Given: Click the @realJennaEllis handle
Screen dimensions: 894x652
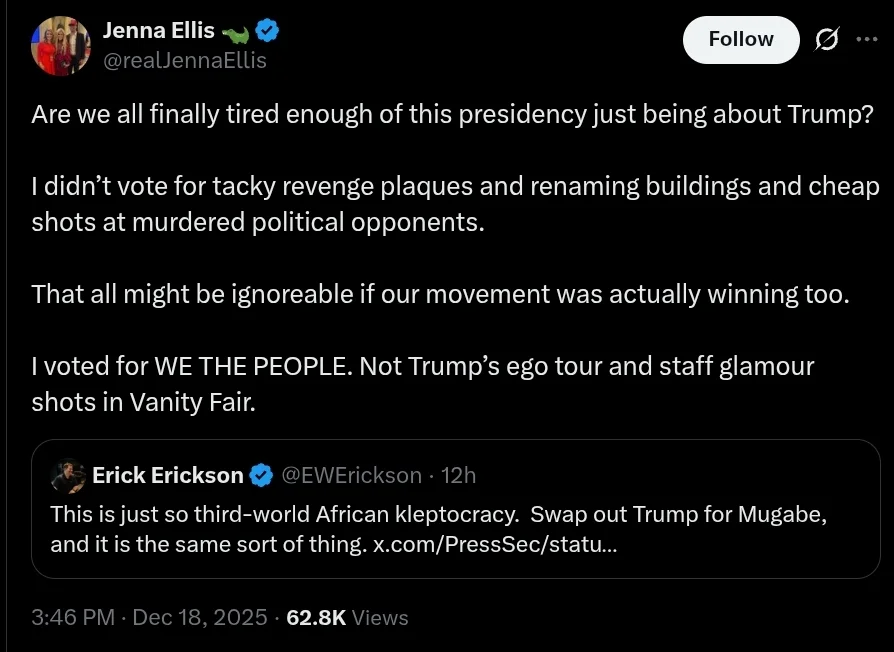Looking at the screenshot, I should click(184, 60).
